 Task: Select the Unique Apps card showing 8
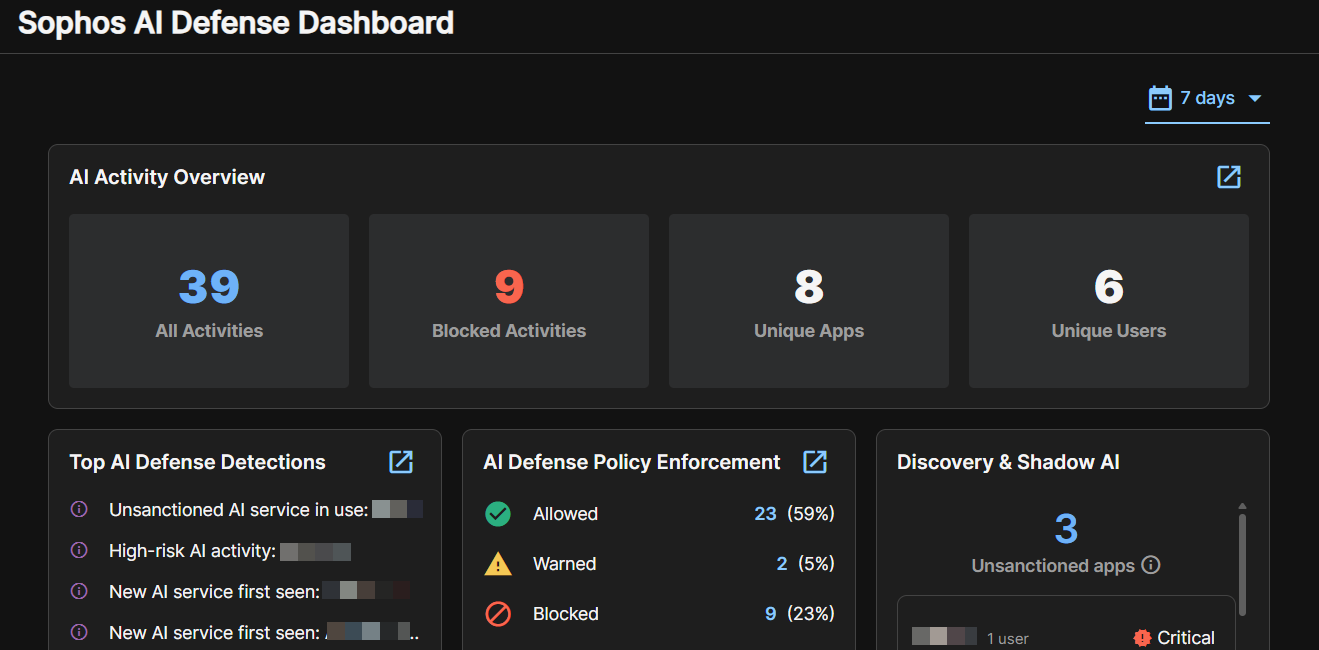point(809,301)
